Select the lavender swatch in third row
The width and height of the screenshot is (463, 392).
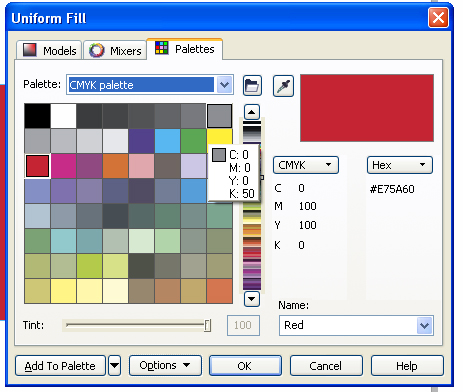coord(193,166)
